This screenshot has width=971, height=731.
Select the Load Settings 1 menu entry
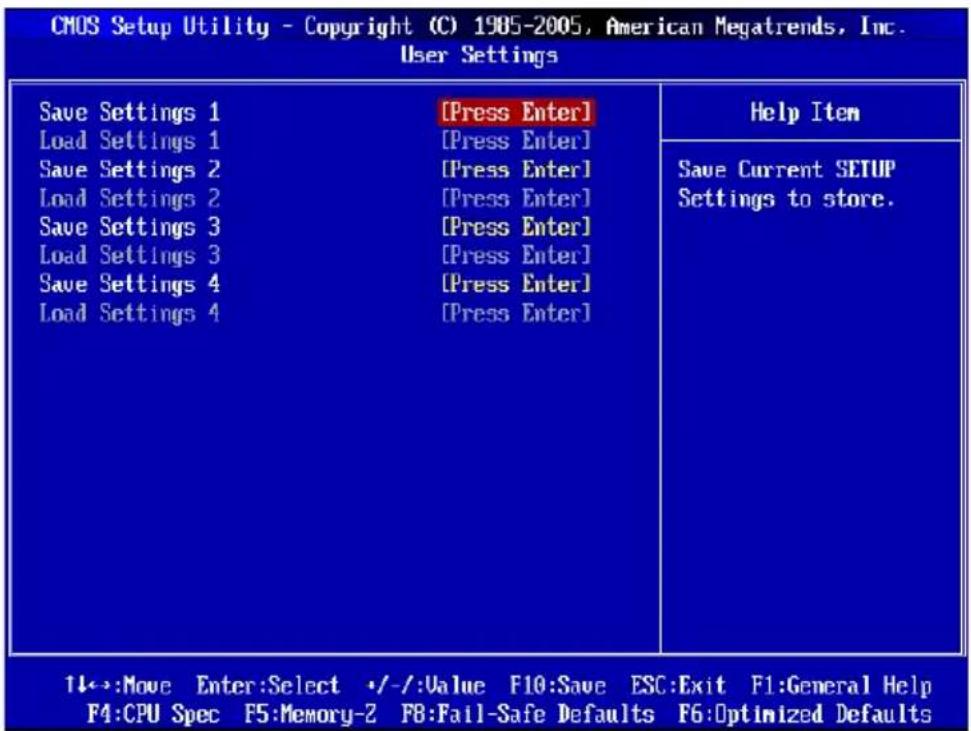tap(129, 141)
